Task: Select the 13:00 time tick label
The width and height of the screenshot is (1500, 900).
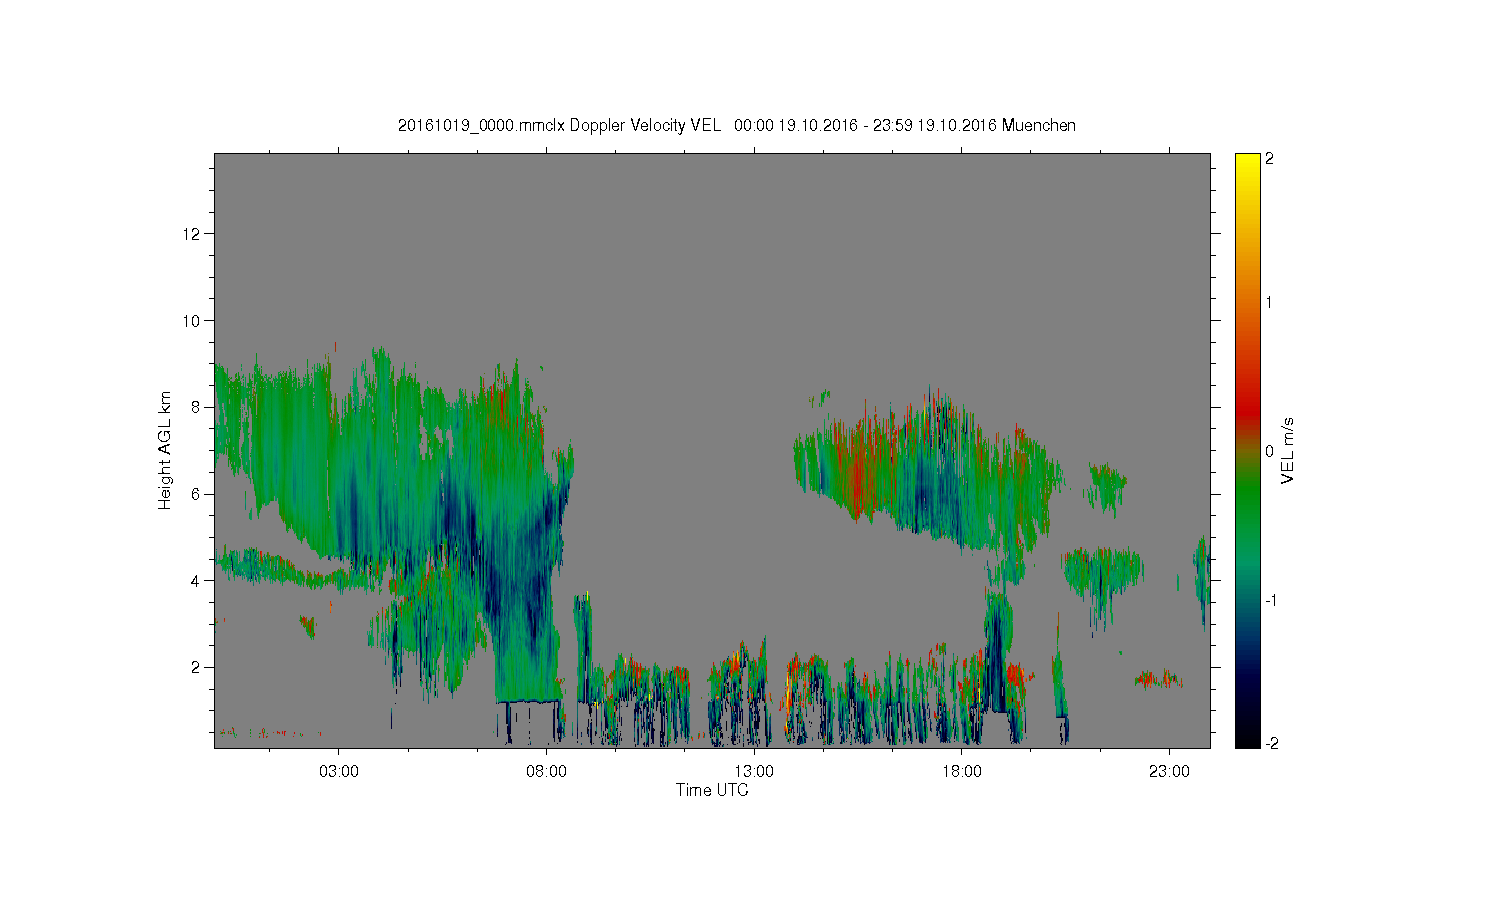Action: coord(754,772)
